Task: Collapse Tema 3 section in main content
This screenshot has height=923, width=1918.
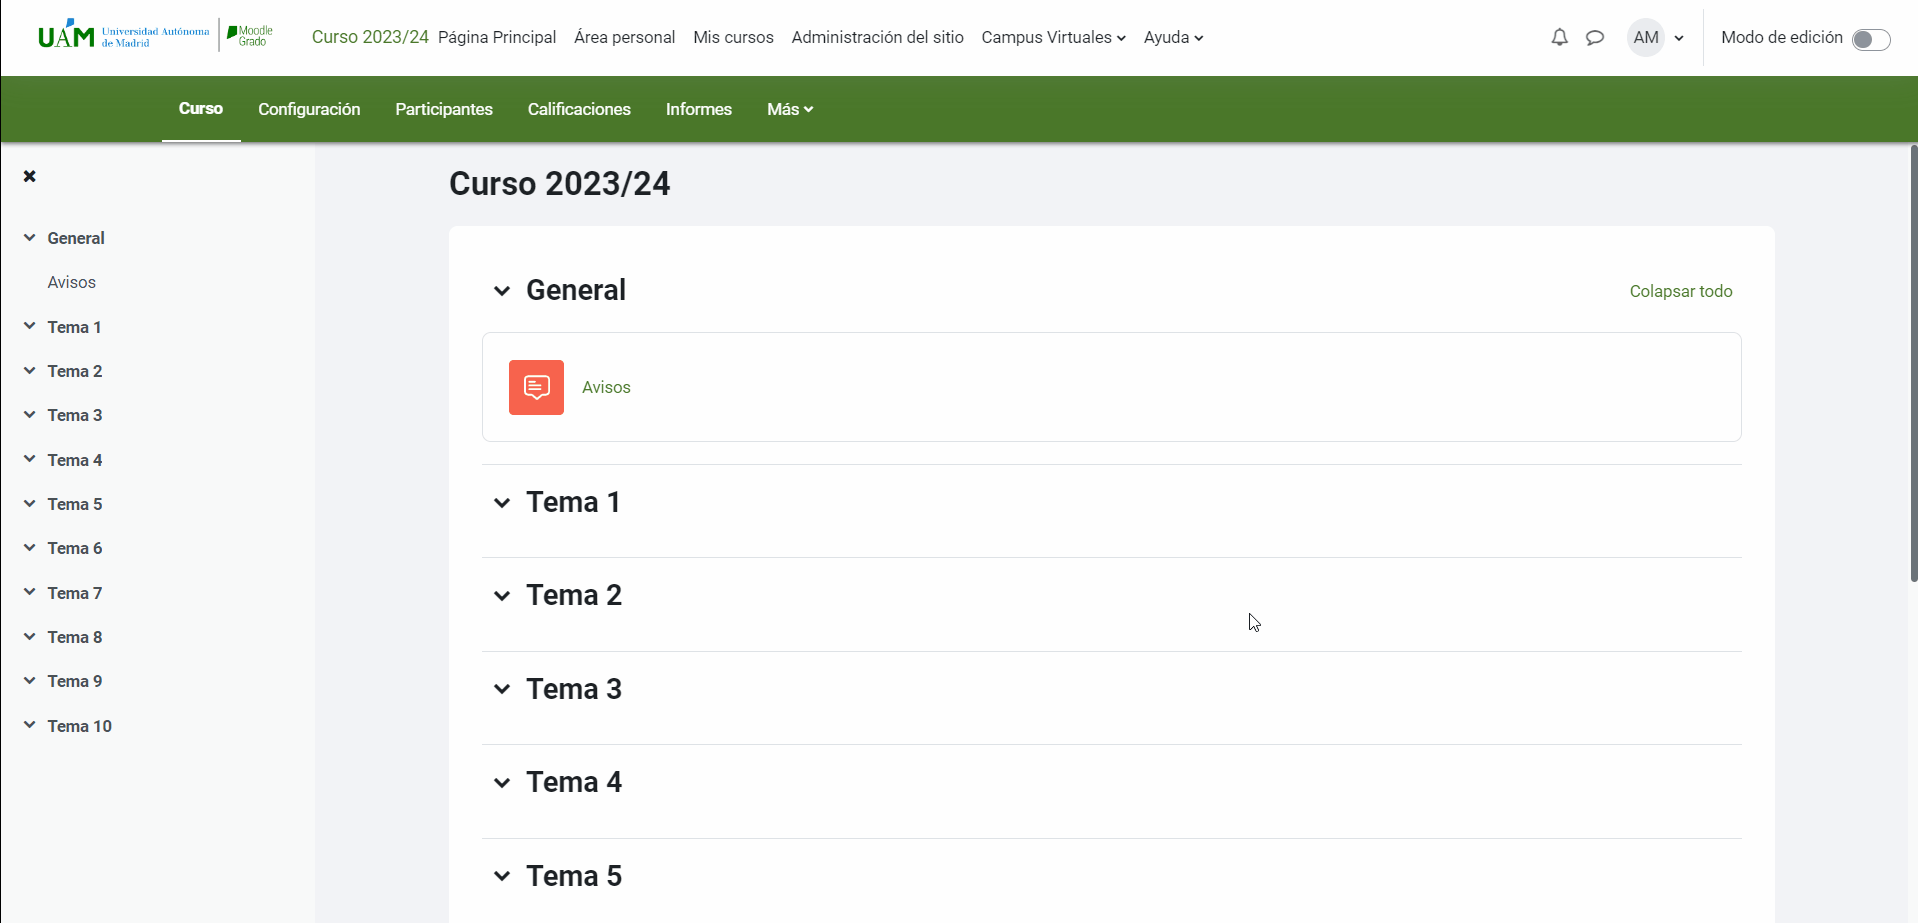Action: (x=502, y=690)
